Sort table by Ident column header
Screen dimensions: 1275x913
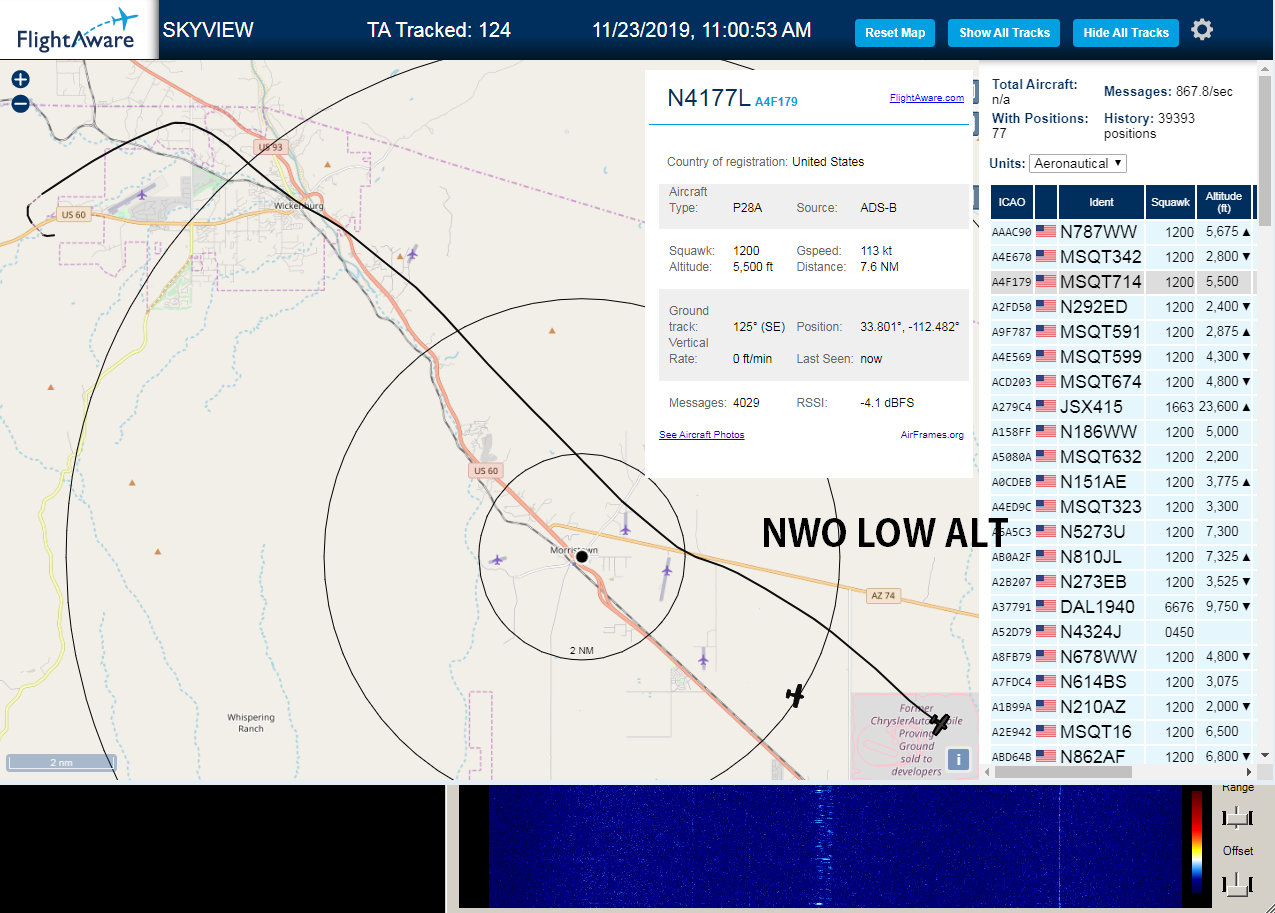[x=1101, y=202]
